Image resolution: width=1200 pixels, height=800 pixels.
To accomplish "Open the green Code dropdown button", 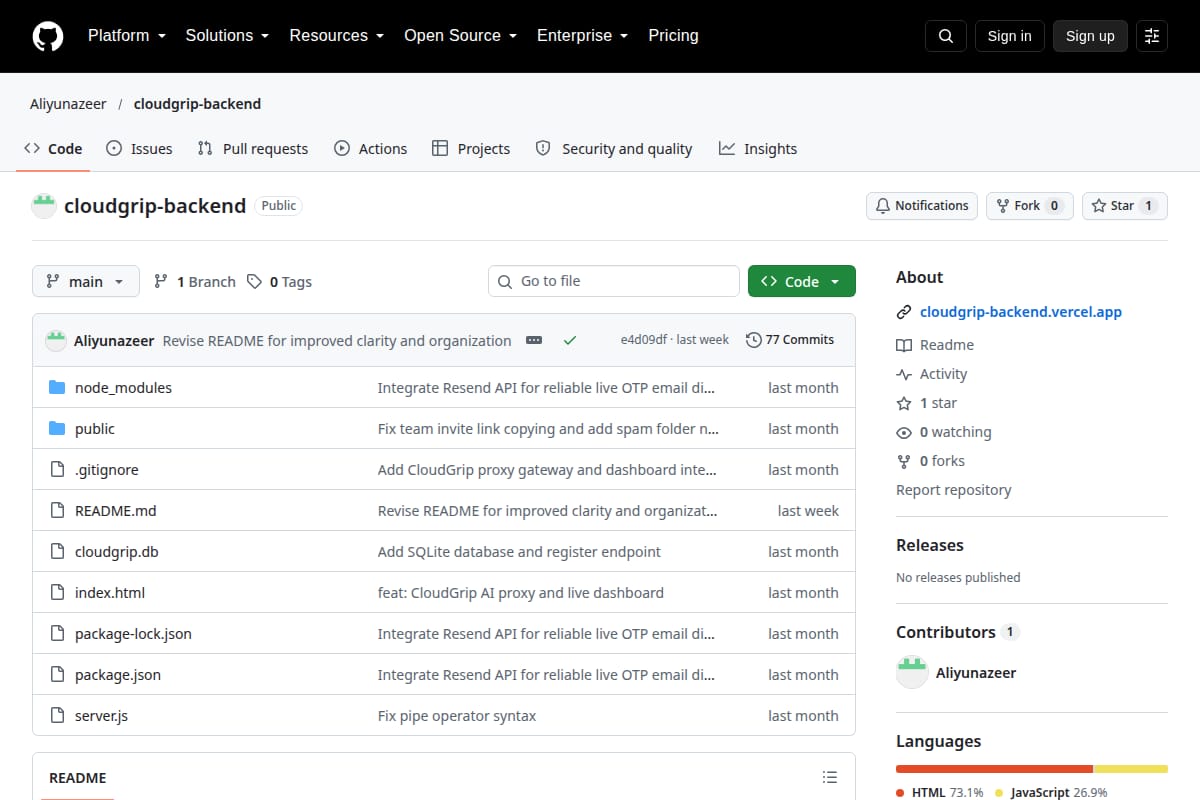I will 802,282.
